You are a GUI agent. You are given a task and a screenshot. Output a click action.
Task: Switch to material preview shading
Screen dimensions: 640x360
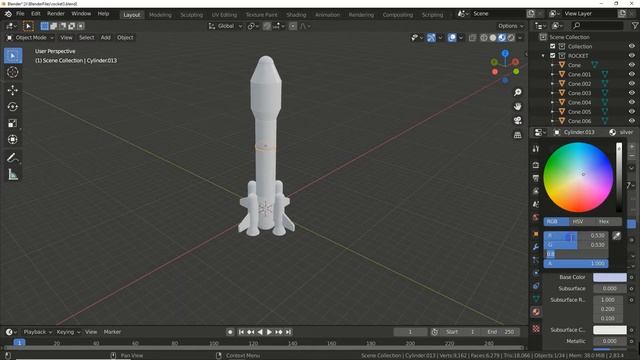(502, 38)
